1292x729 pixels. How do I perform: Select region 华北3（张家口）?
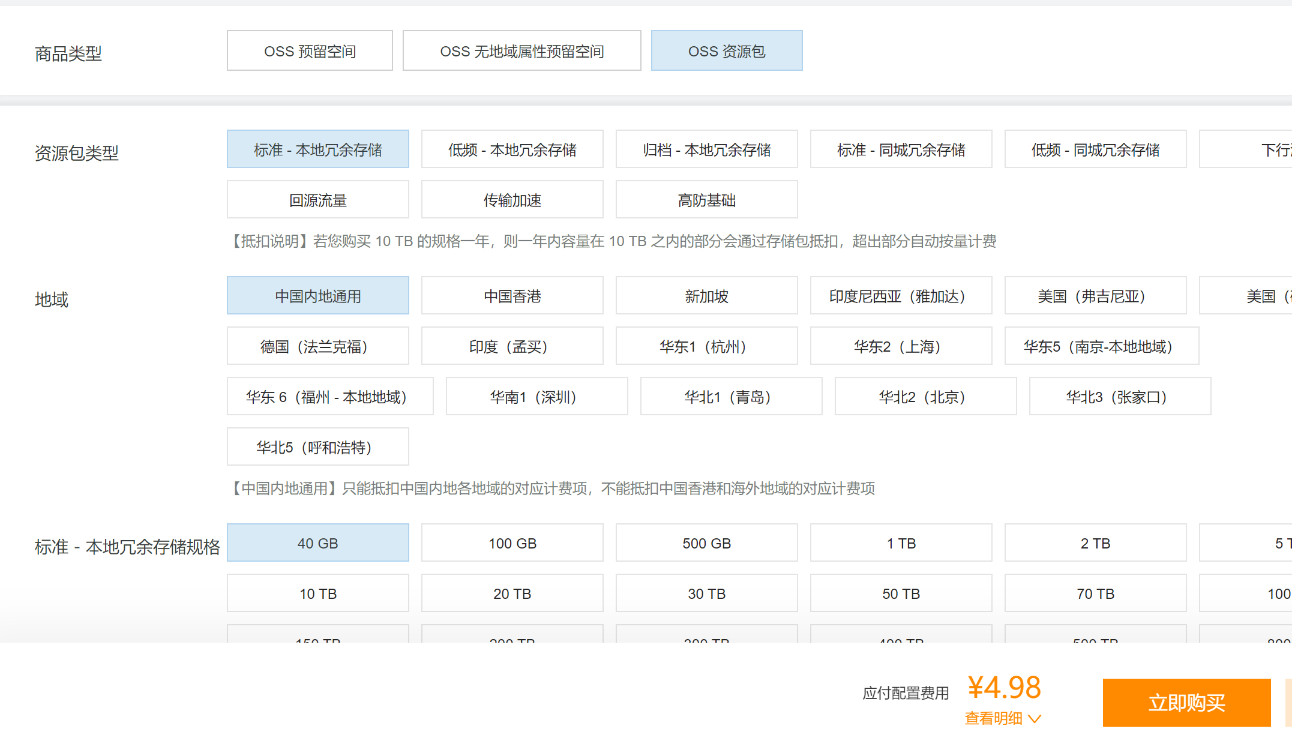click(1120, 396)
